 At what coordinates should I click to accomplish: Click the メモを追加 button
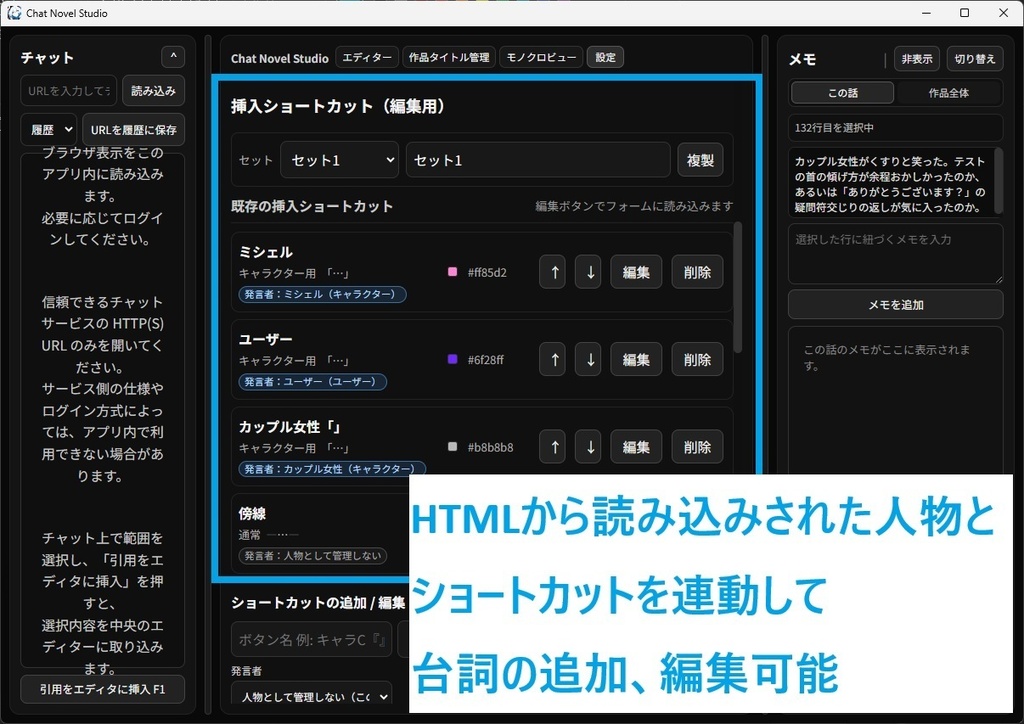pos(895,305)
